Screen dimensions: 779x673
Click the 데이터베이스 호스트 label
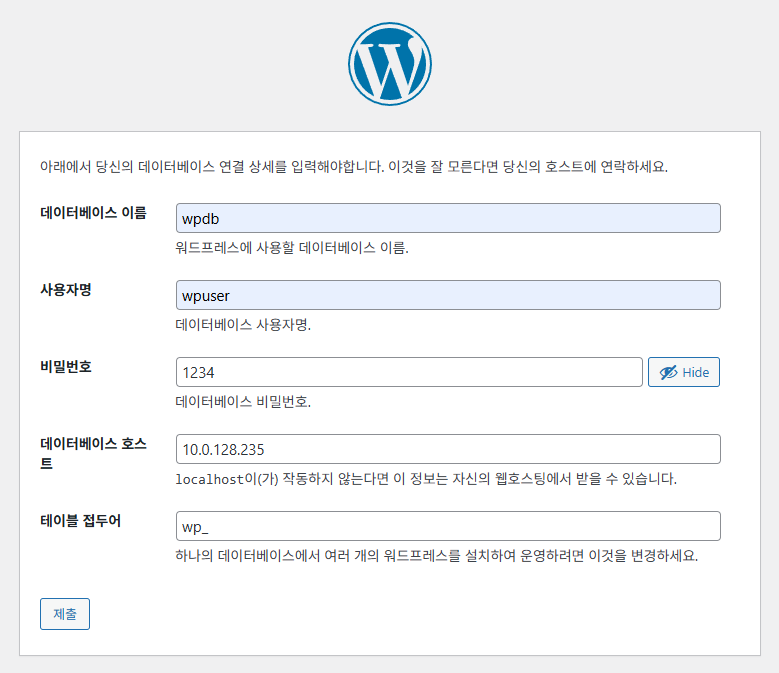(93, 453)
